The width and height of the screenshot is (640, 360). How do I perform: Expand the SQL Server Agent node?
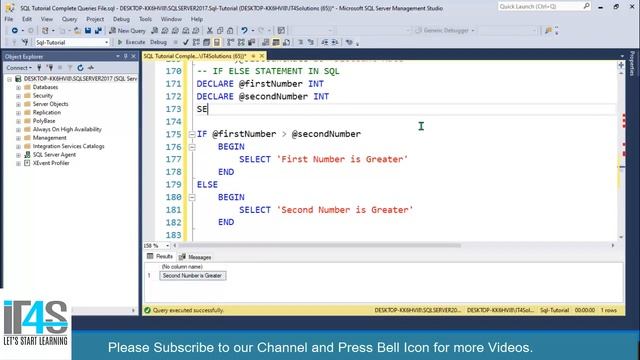click(18, 155)
